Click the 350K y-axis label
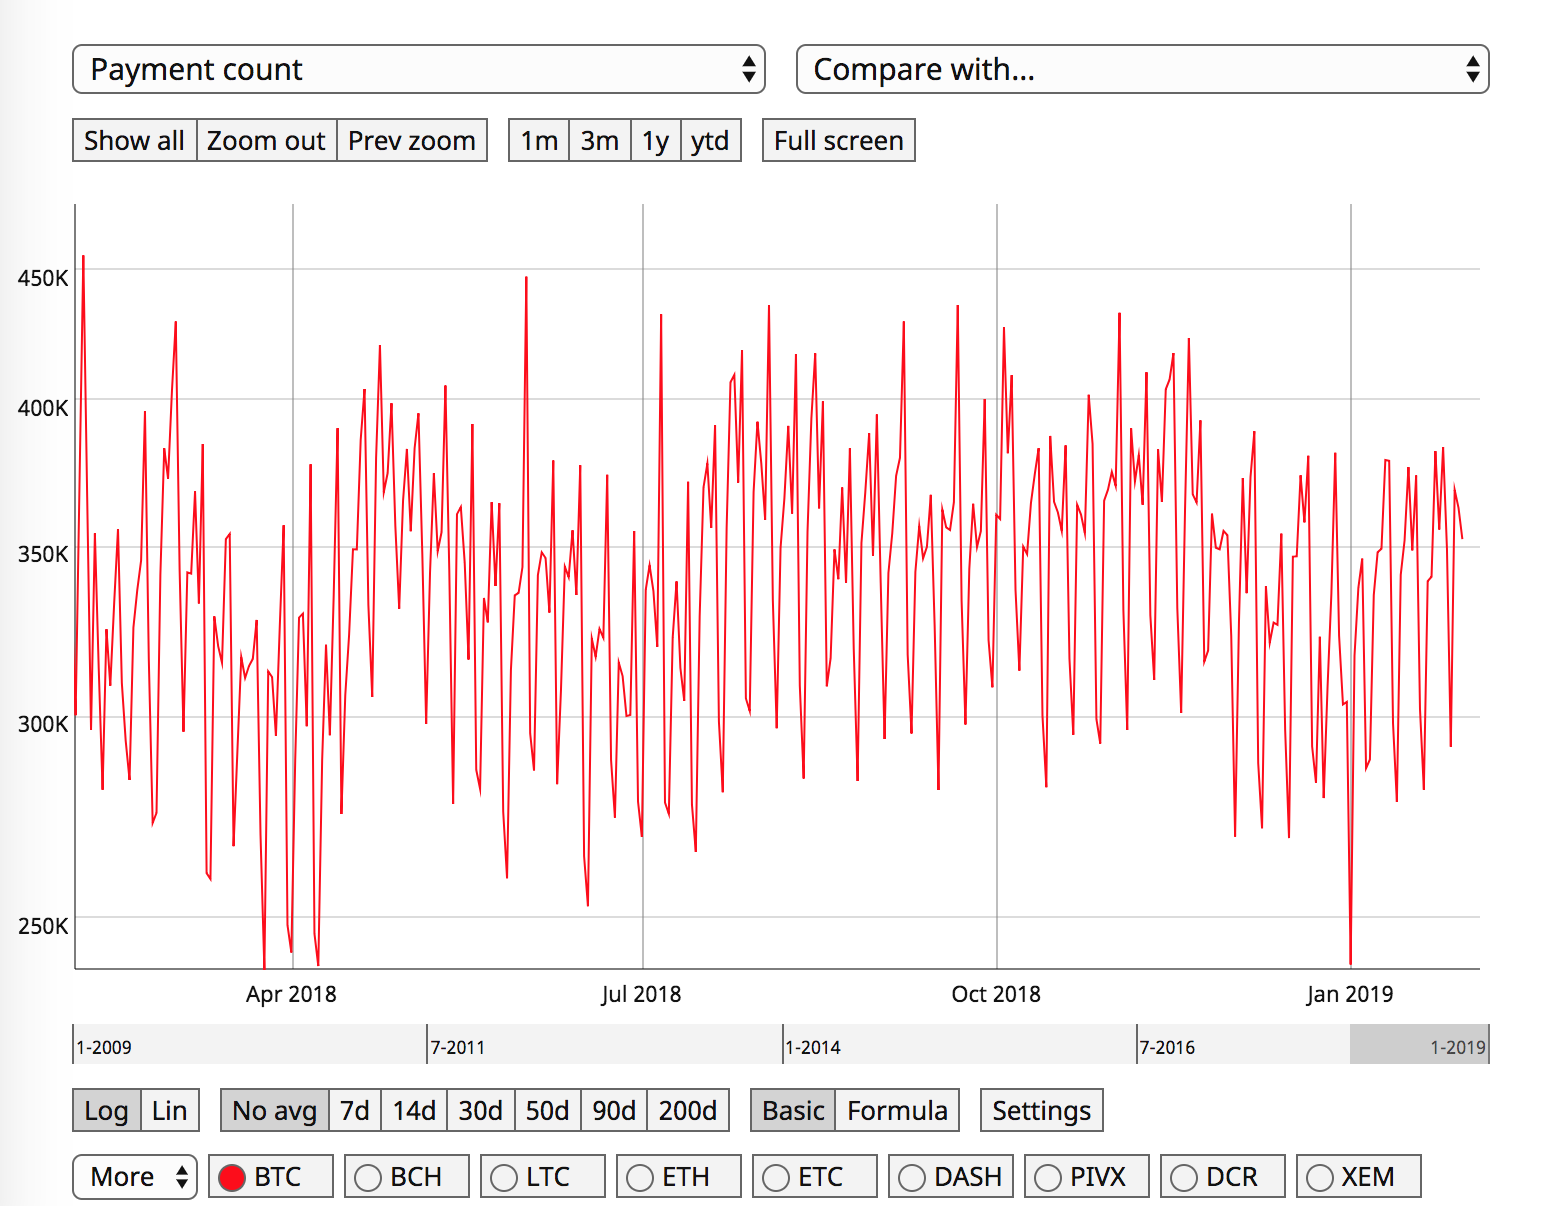This screenshot has width=1566, height=1206. pos(43,554)
